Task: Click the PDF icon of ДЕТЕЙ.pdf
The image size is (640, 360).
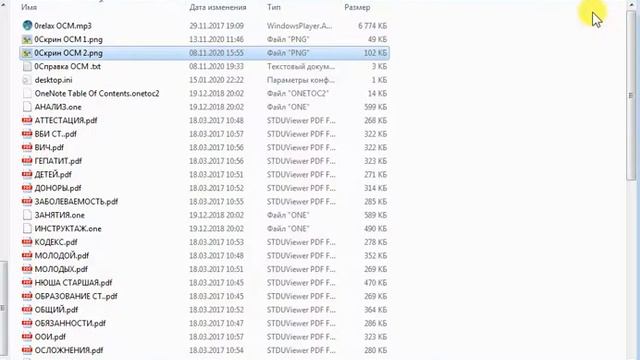Action: (27, 174)
